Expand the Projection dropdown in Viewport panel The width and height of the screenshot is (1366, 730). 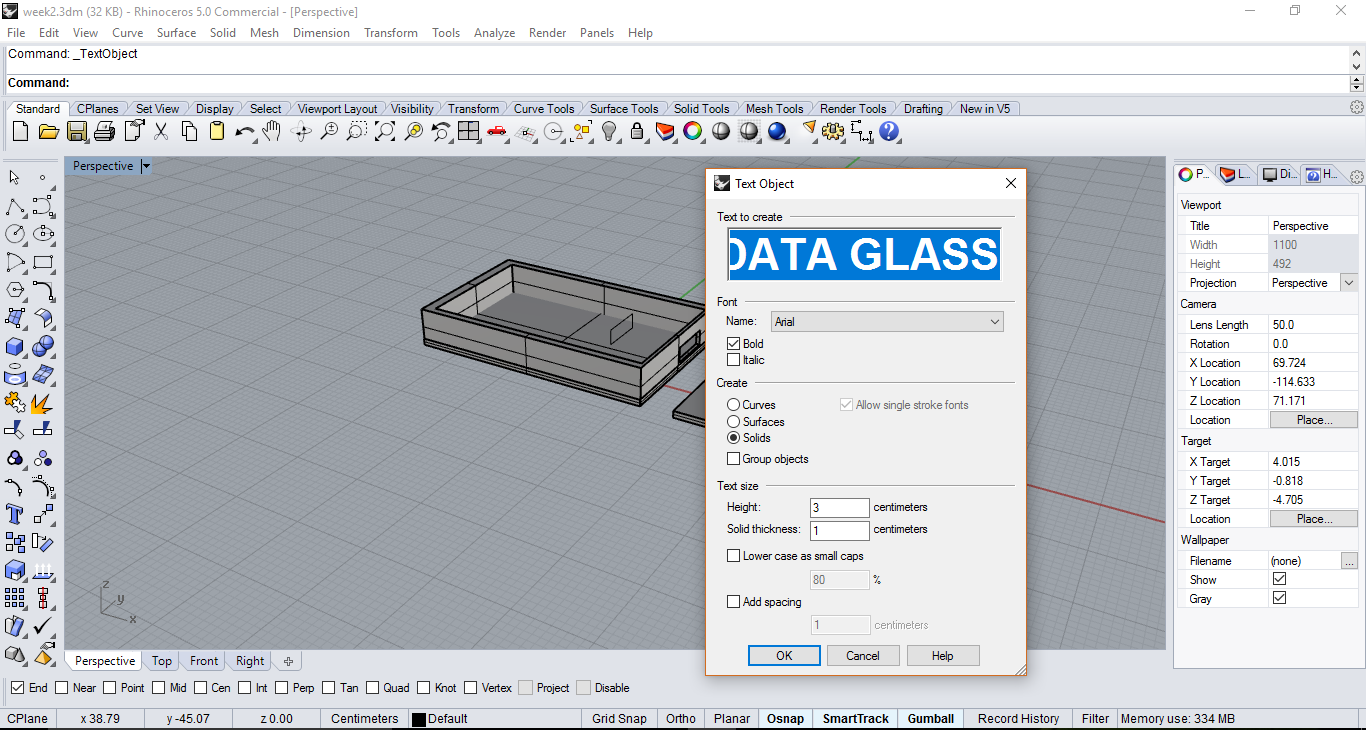[x=1349, y=283]
